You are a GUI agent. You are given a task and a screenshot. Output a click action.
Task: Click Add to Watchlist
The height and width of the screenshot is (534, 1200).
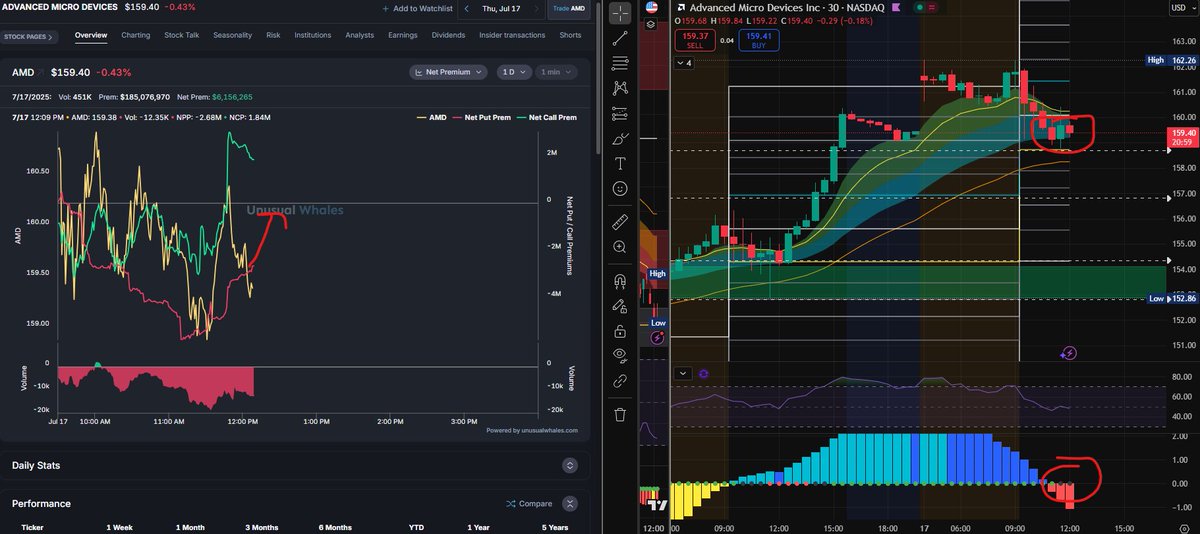tap(417, 8)
